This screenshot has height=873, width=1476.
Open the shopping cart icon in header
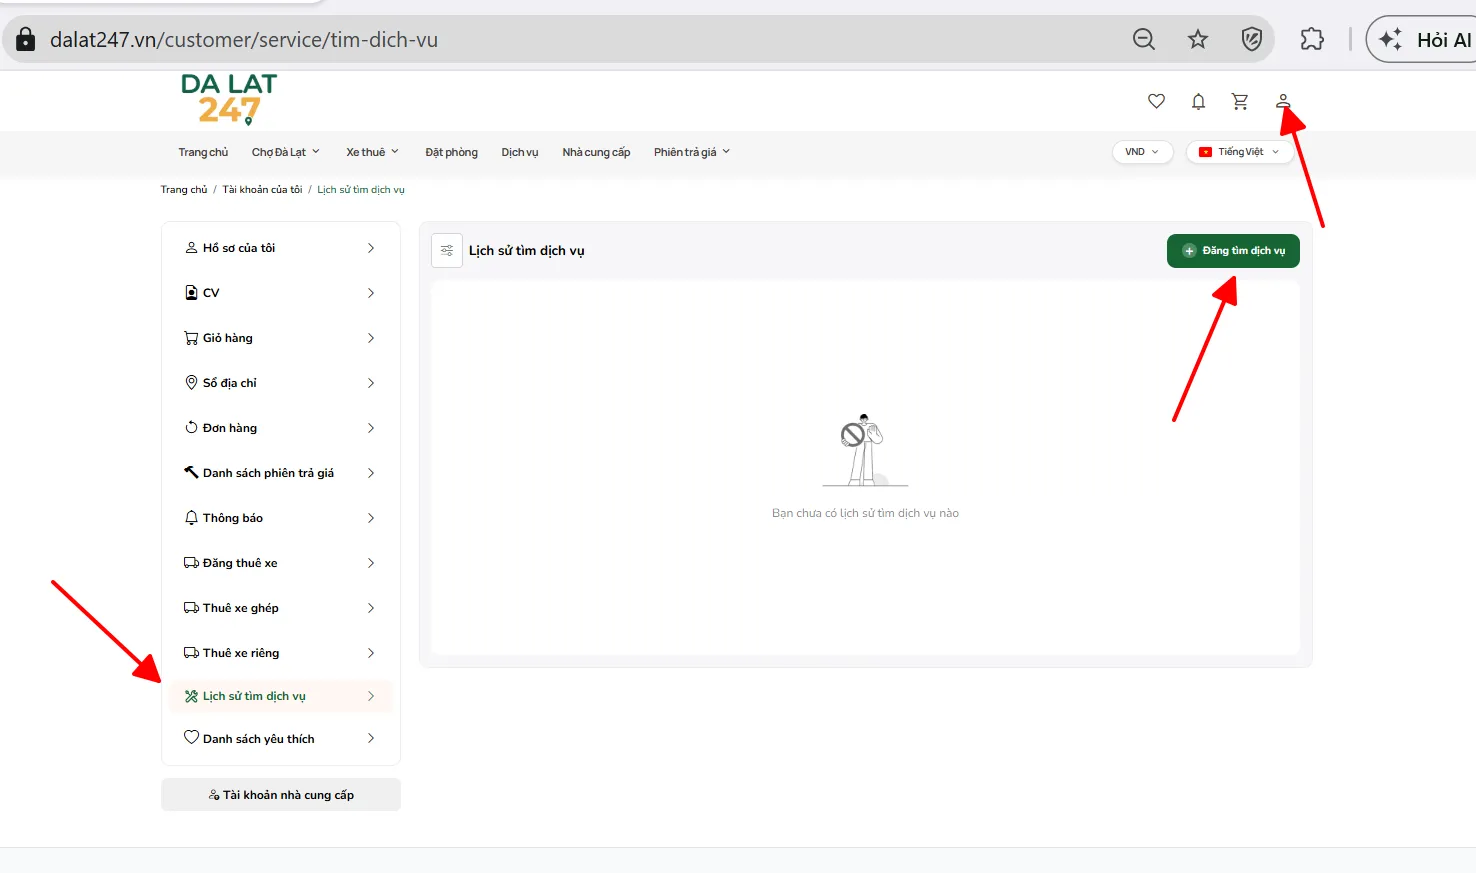(1240, 101)
